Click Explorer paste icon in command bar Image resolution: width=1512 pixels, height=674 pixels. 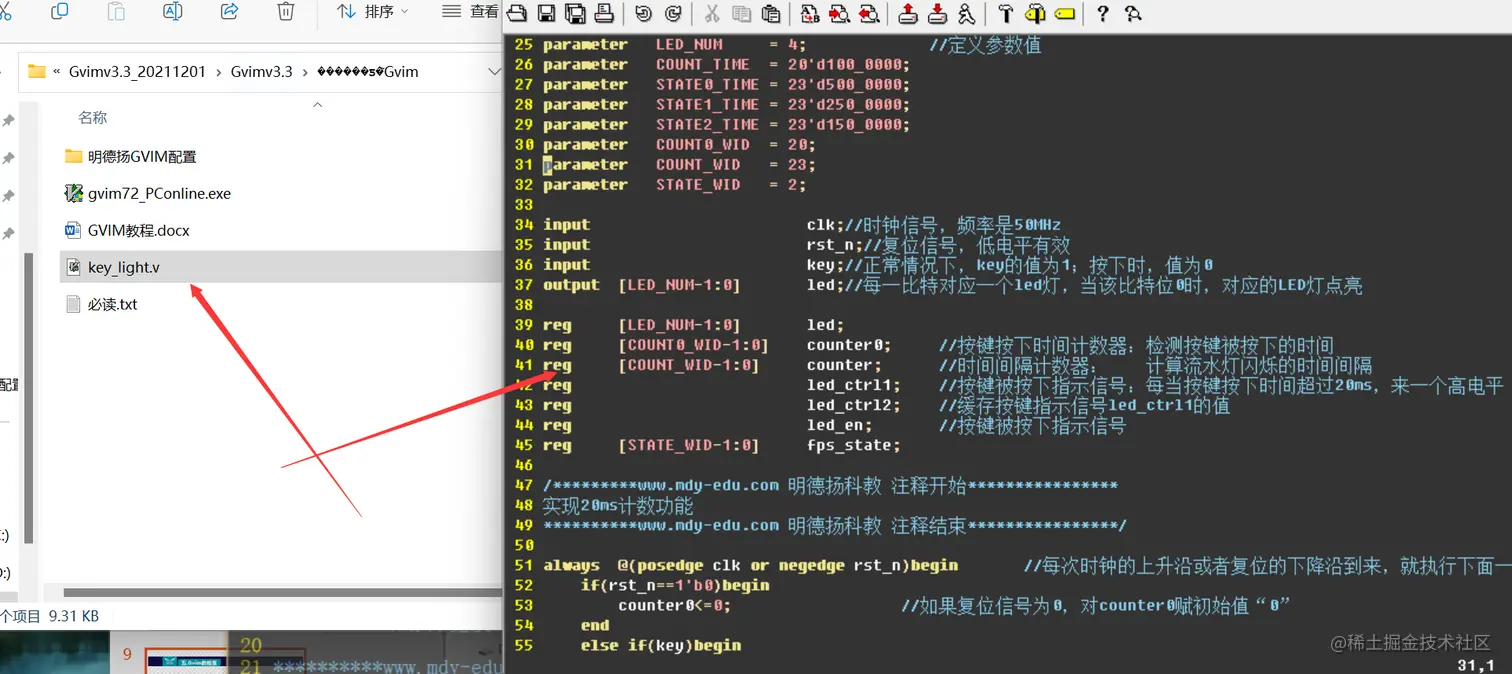point(116,11)
